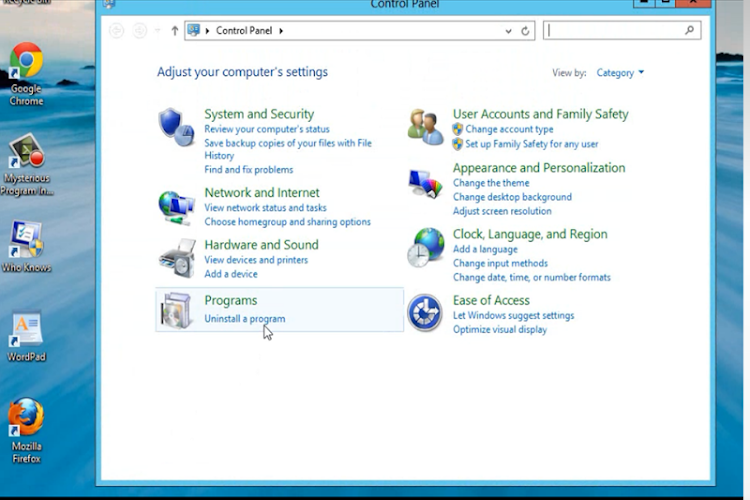Screen dimensions: 750x500
Task: Click Find and fix problems
Action: click(x=249, y=169)
